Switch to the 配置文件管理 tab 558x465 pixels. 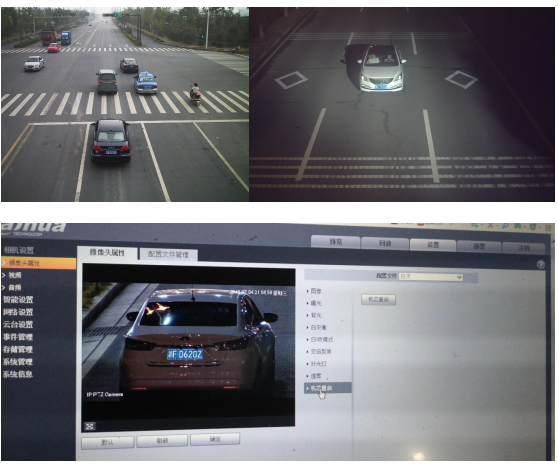168,254
